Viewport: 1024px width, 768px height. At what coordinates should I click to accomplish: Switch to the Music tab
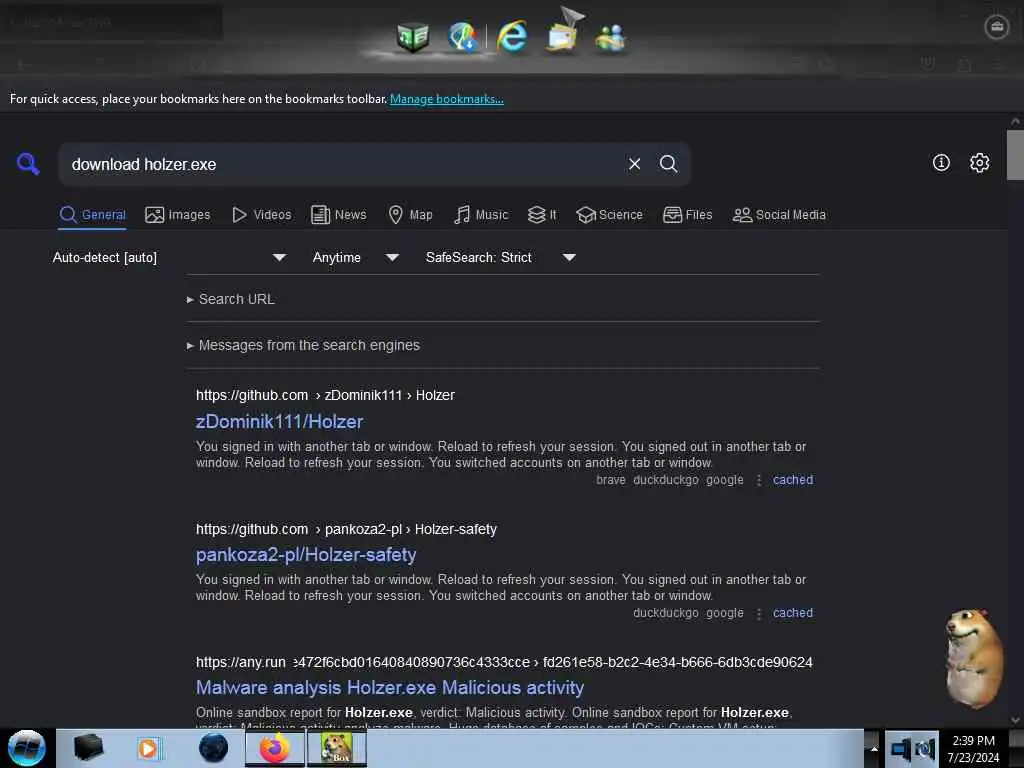click(481, 215)
